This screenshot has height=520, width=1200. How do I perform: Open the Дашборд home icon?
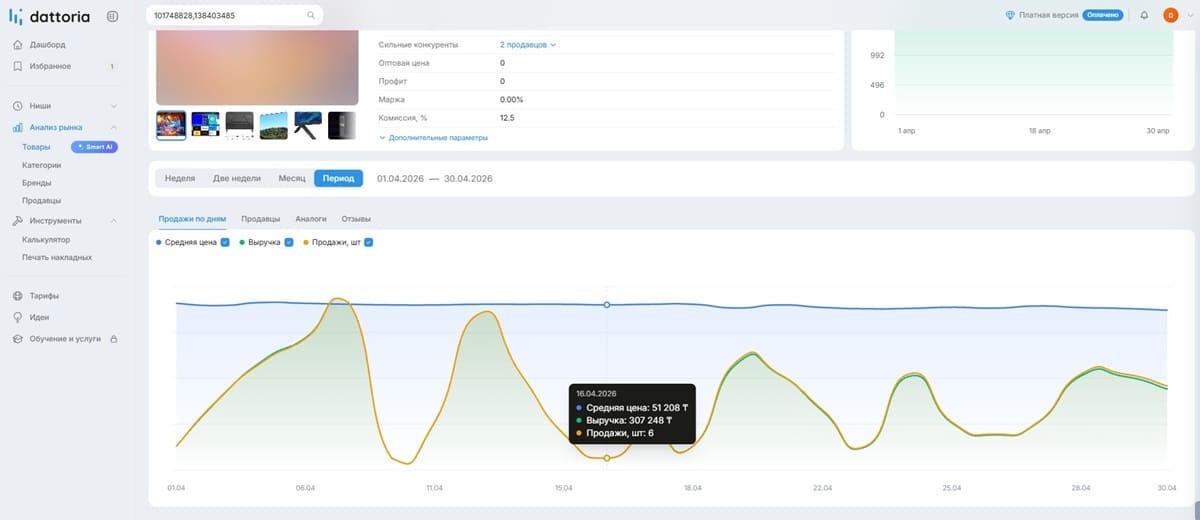(x=18, y=45)
